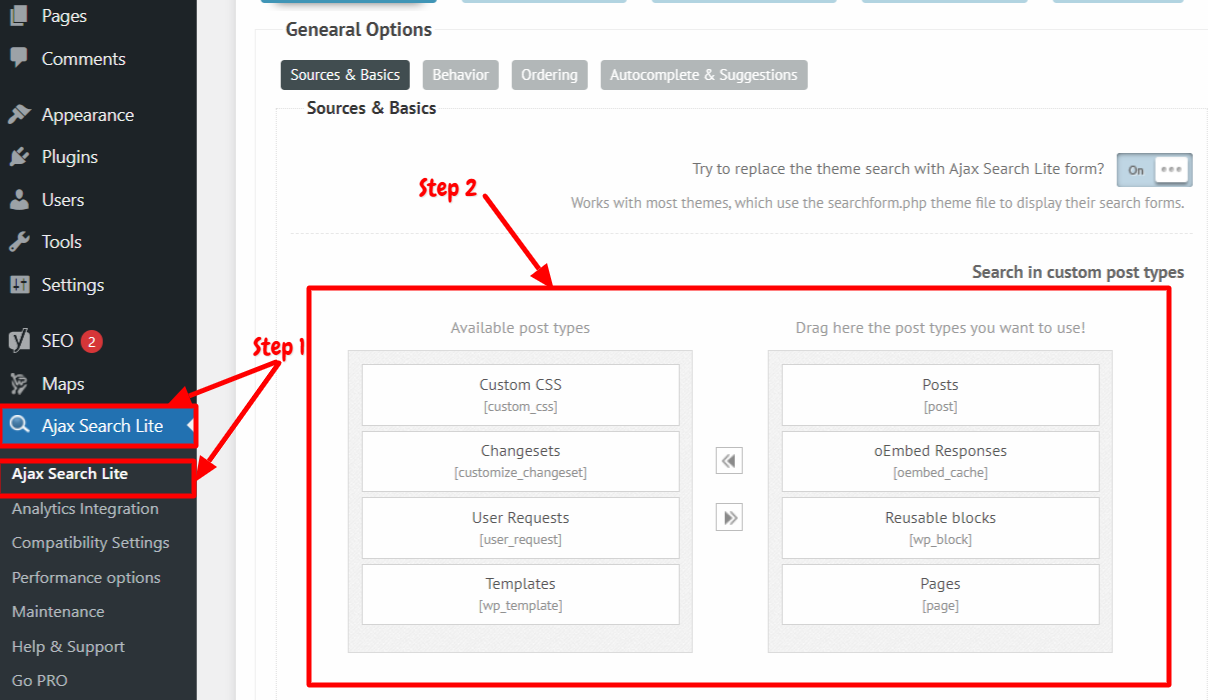Open the Ordering tab
The image size is (1208, 700).
point(549,75)
